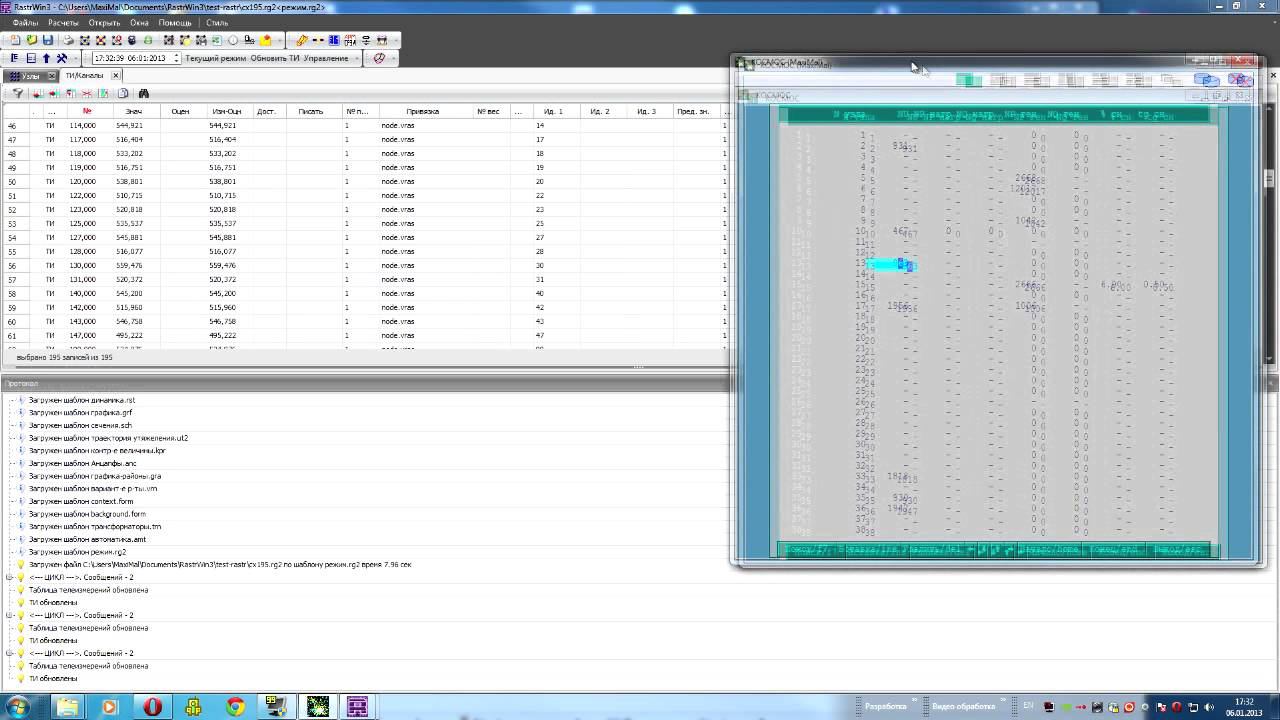
Task: Open dropdown arrow after Управление
Action: pos(357,58)
